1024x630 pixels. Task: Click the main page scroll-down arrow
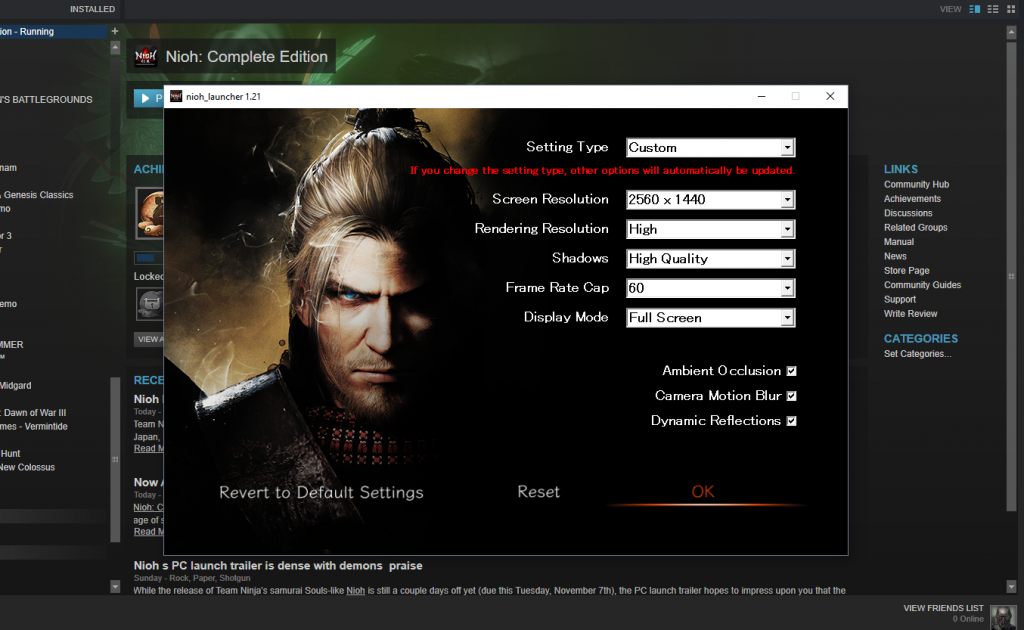point(1011,586)
